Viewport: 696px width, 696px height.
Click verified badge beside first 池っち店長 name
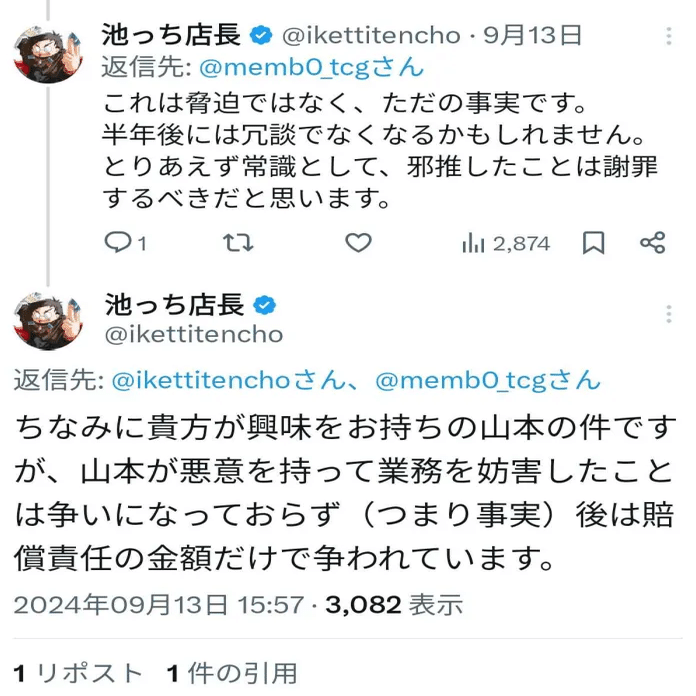[262, 36]
